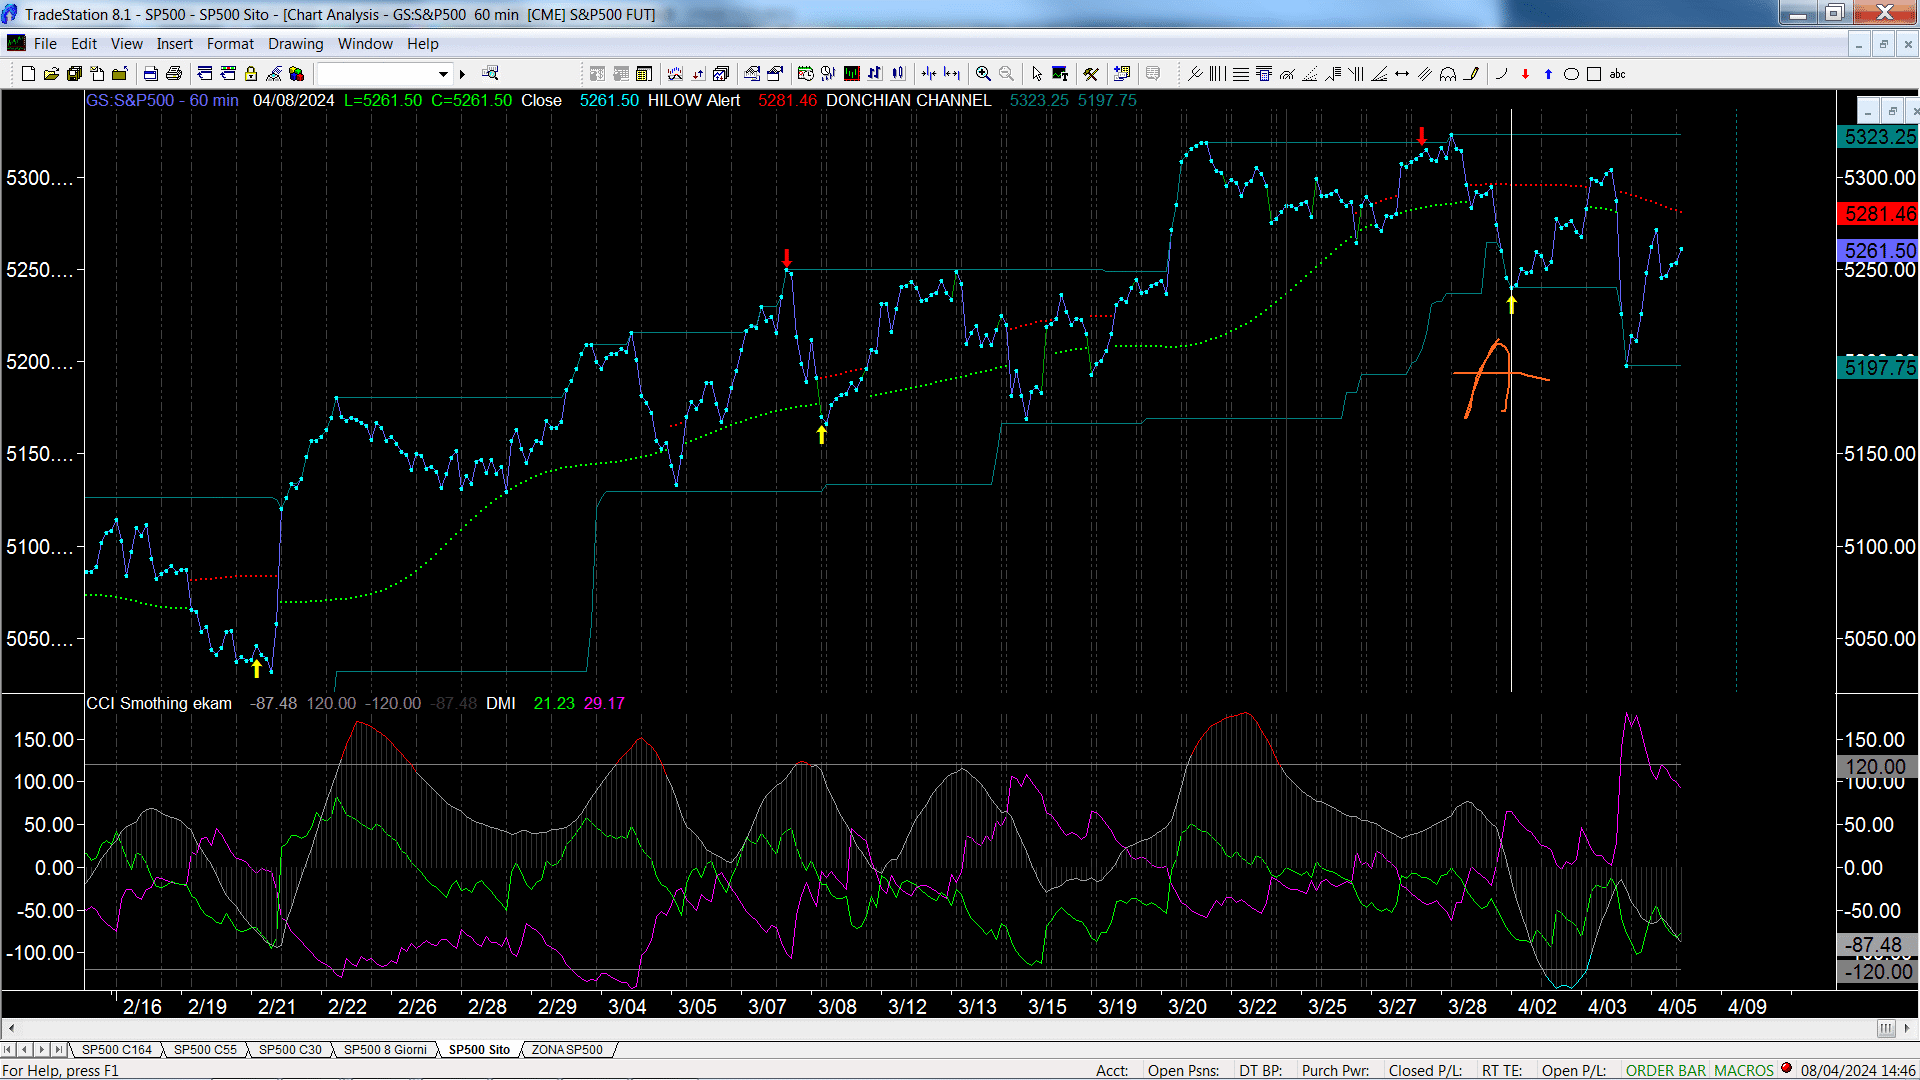Click the arrow next to symbol box
This screenshot has height=1080, width=1920.
[462, 74]
